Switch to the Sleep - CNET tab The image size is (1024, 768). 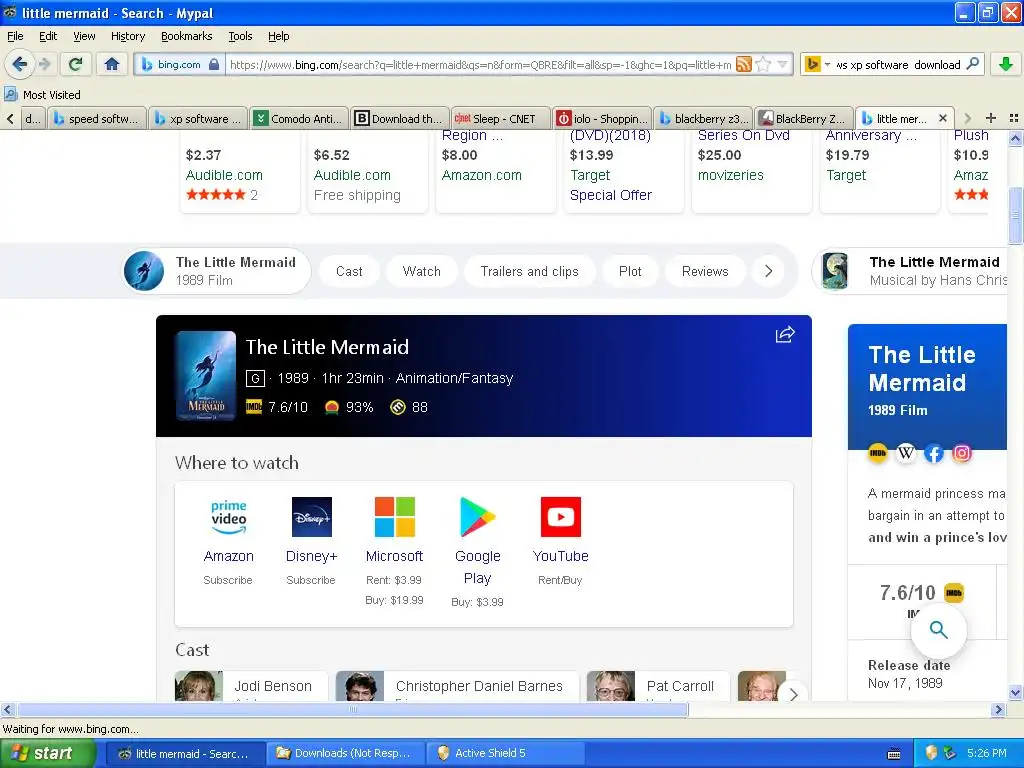pyautogui.click(x=500, y=118)
